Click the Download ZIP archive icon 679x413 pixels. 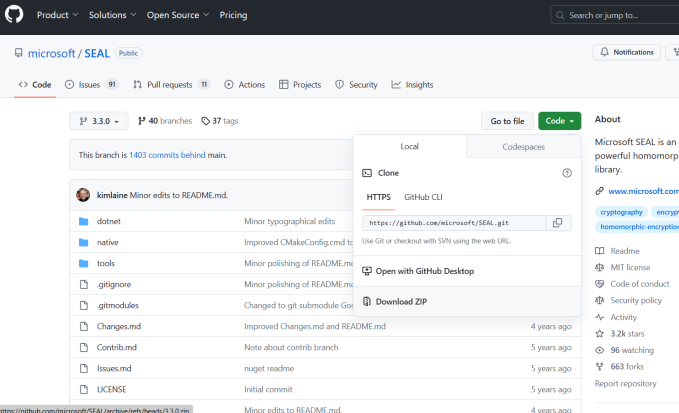[x=367, y=302]
